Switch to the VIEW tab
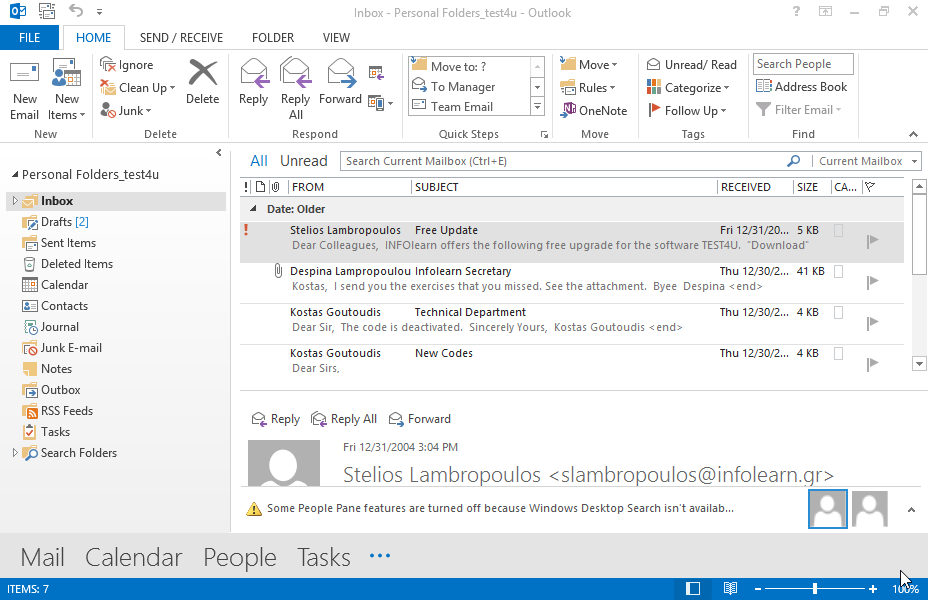 [x=336, y=38]
